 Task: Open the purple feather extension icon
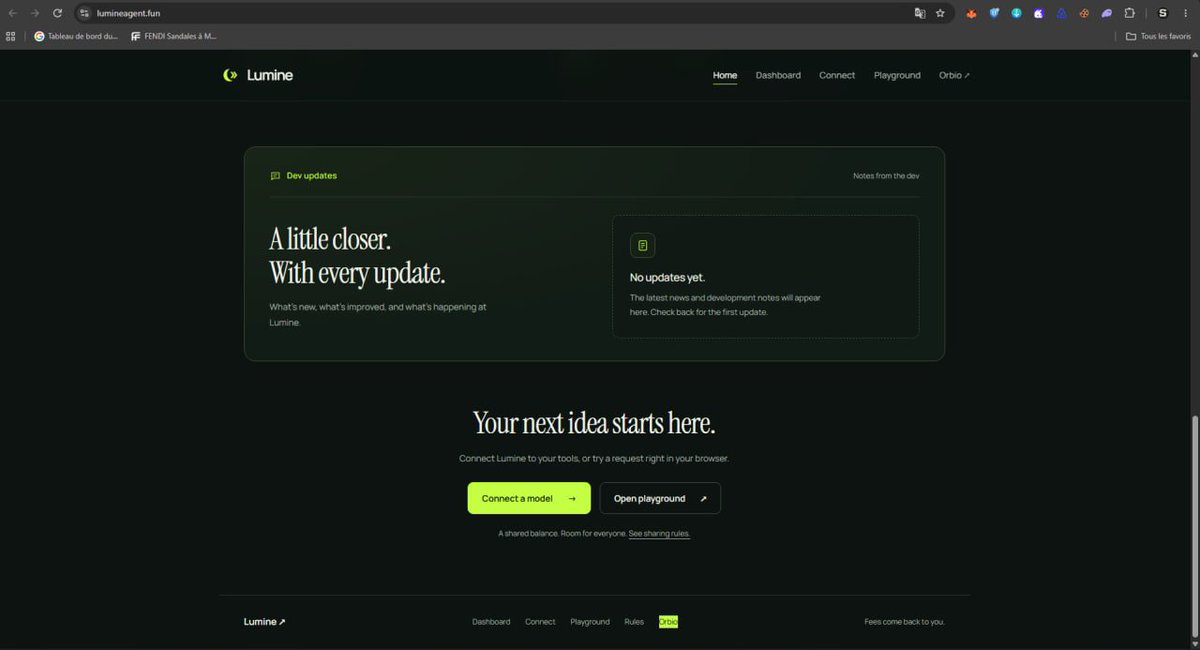[x=1107, y=13]
